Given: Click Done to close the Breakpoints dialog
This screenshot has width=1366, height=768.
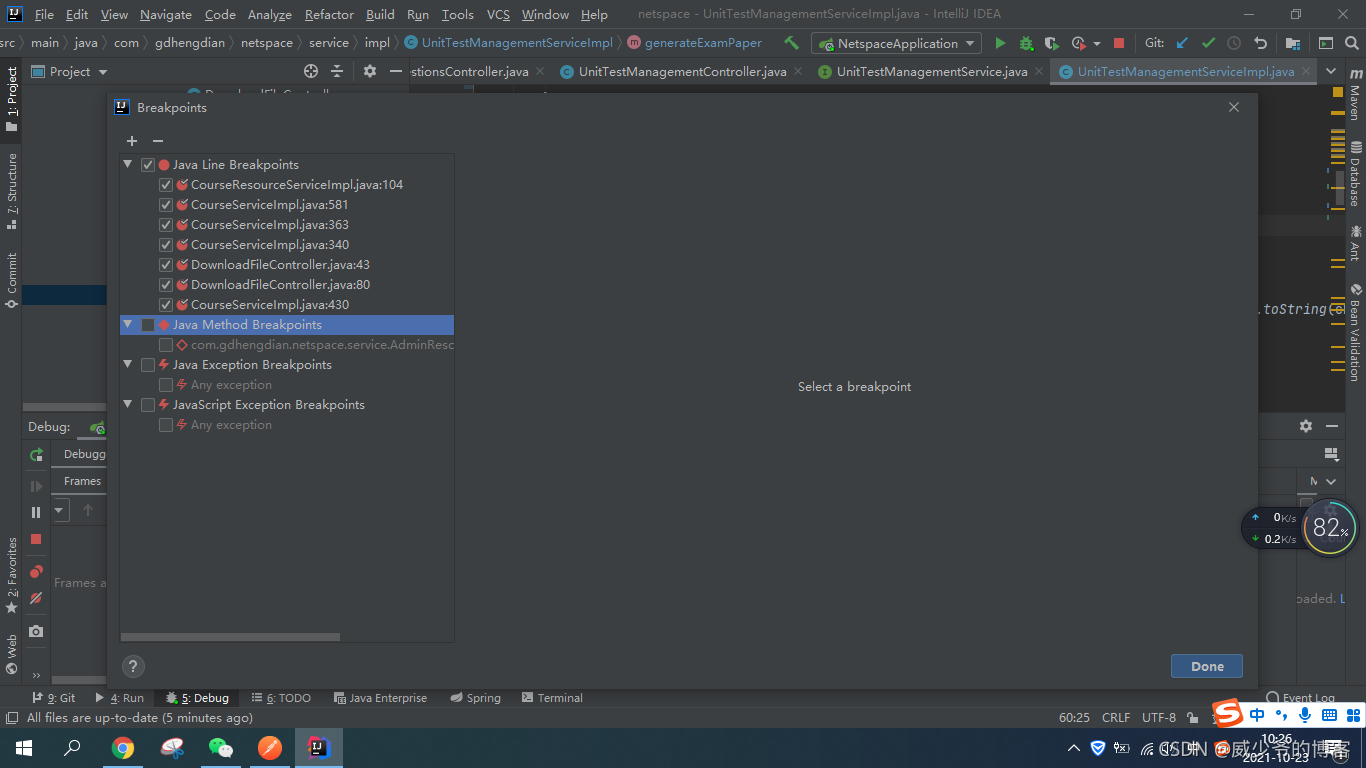Looking at the screenshot, I should pos(1206,665).
